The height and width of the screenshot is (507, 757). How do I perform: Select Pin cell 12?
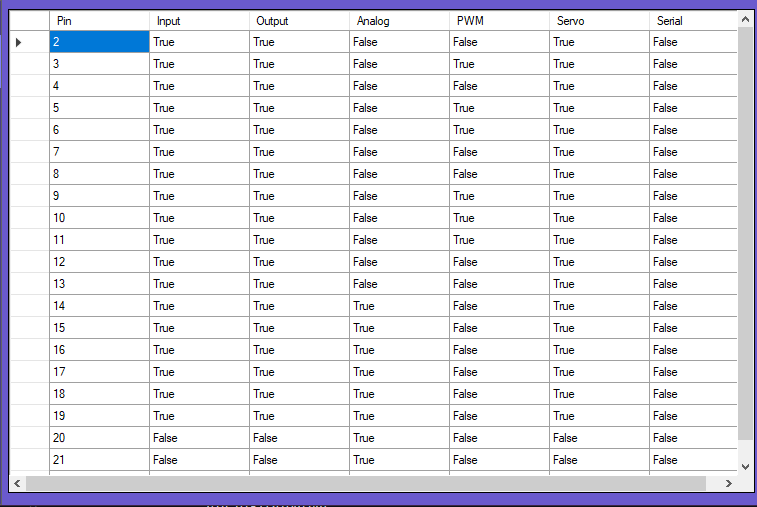tap(99, 262)
